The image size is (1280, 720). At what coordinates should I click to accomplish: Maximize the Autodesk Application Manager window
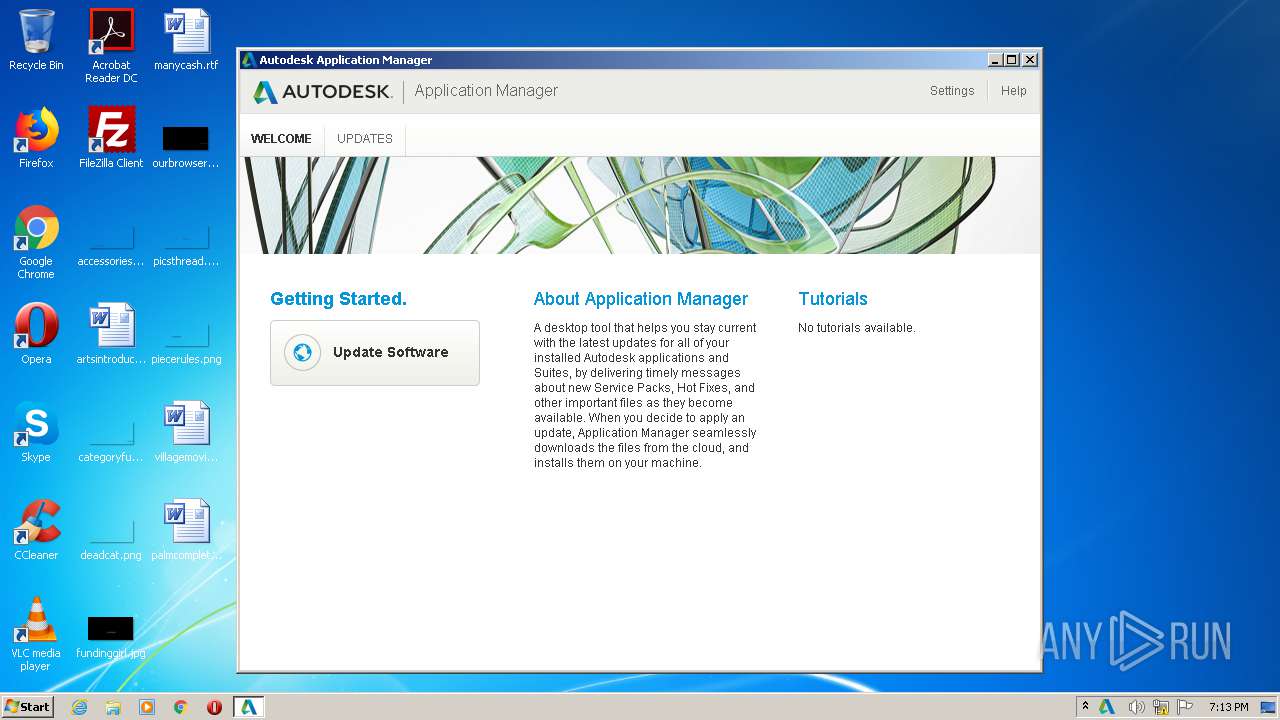[1012, 60]
